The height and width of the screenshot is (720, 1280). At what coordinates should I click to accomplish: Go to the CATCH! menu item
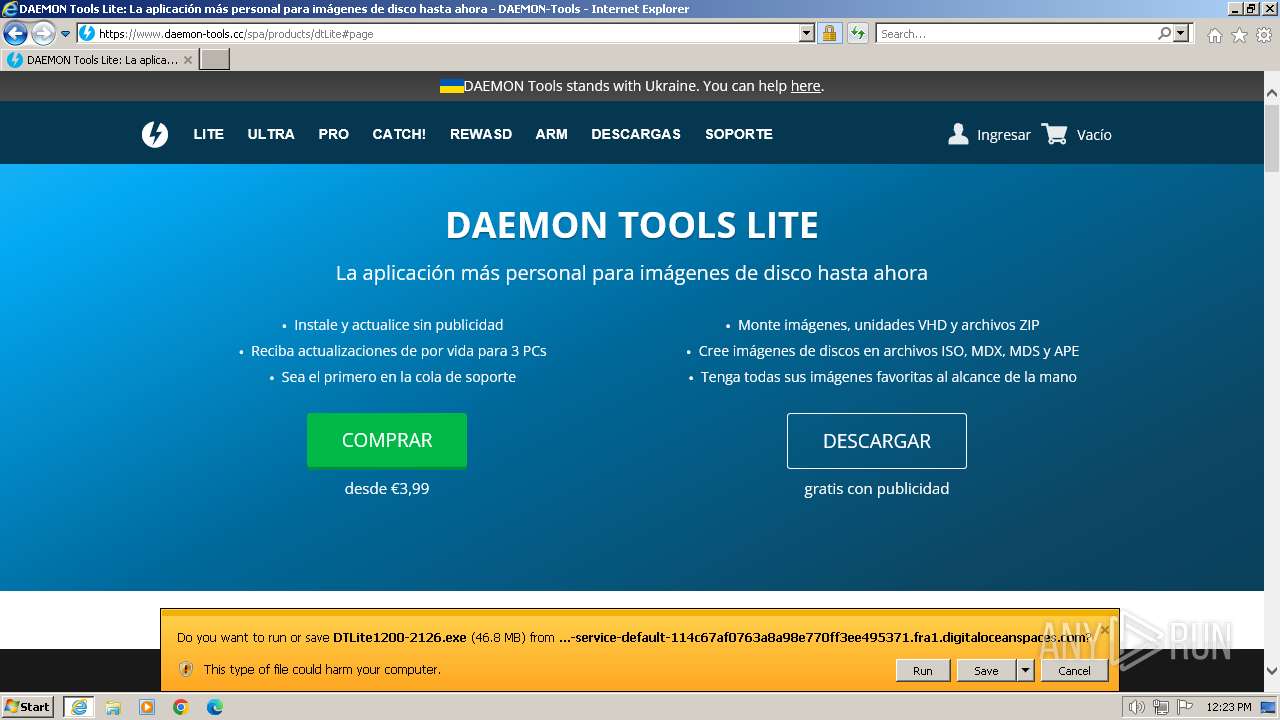coord(399,134)
